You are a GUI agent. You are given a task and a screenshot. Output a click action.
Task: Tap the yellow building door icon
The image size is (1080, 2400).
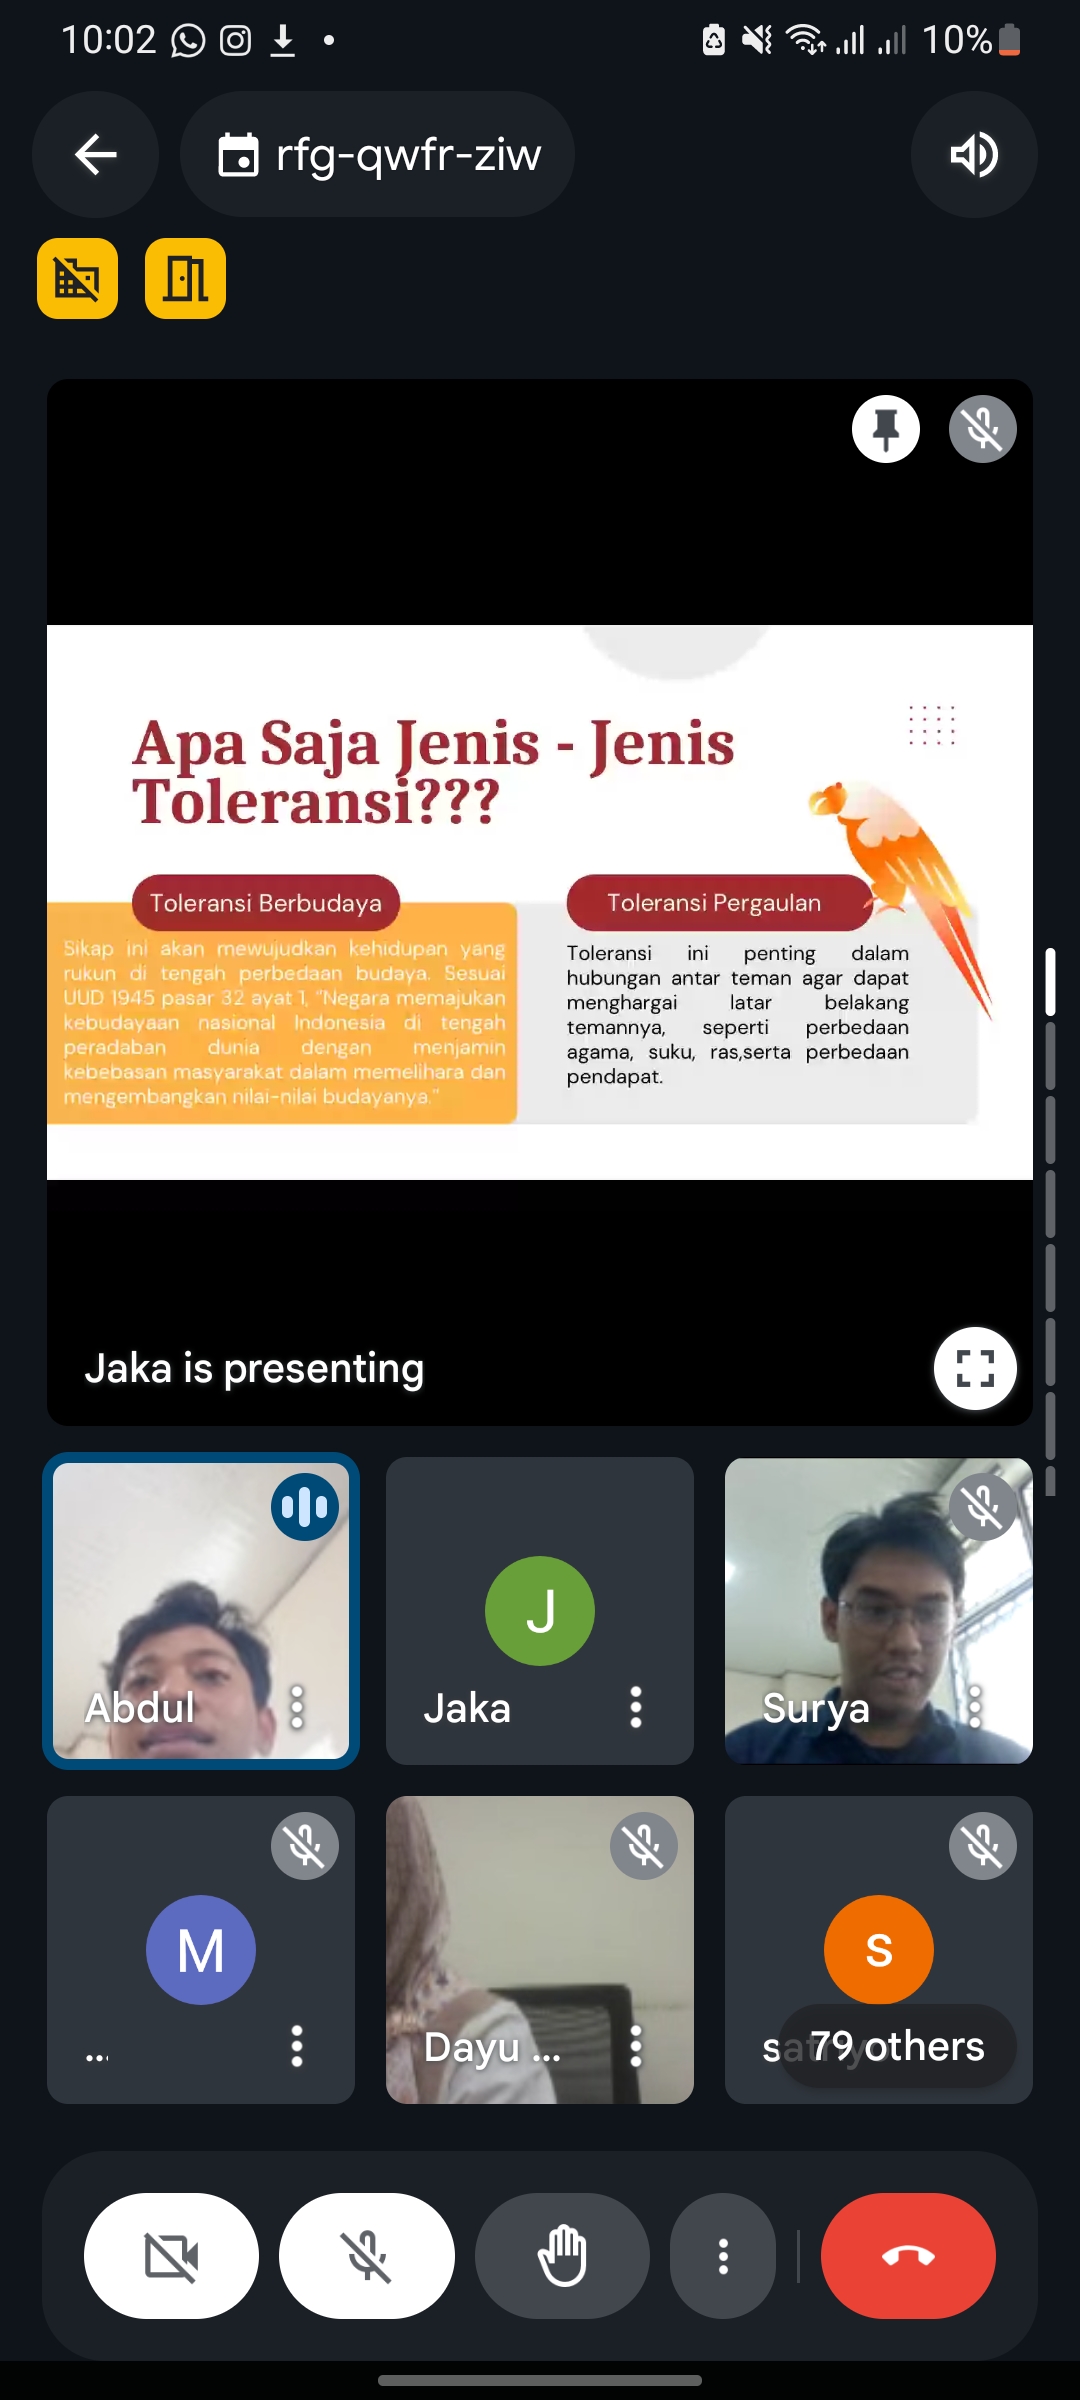(186, 279)
